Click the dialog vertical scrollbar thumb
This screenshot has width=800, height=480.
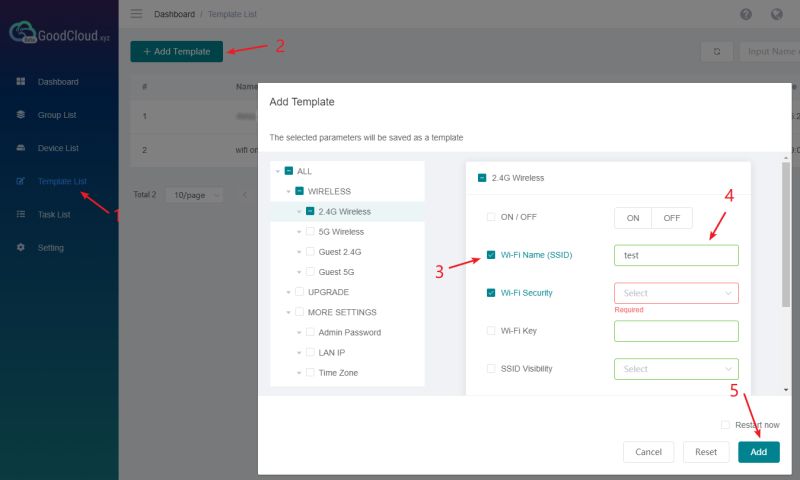[x=786, y=235]
